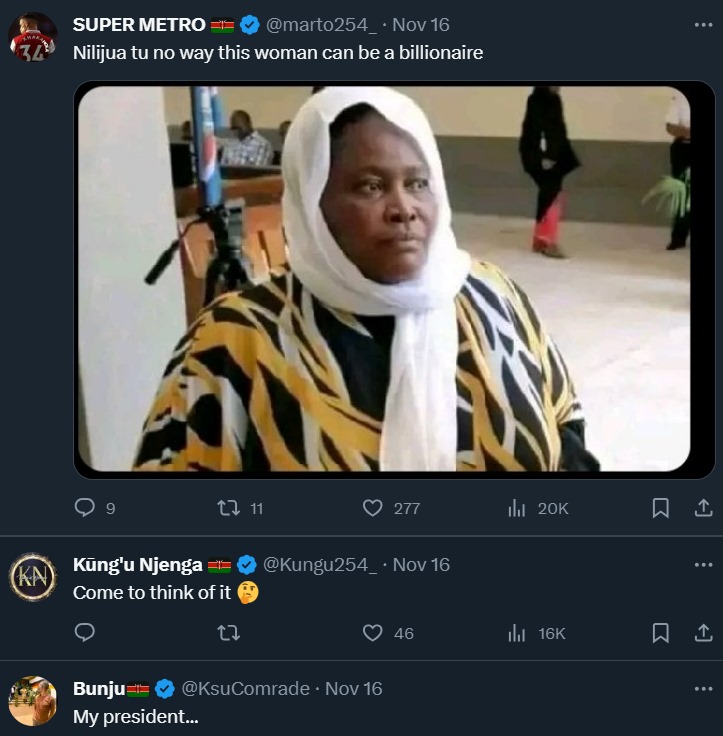
Task: Share Kũng'u Njenga's comment
Action: tap(703, 633)
